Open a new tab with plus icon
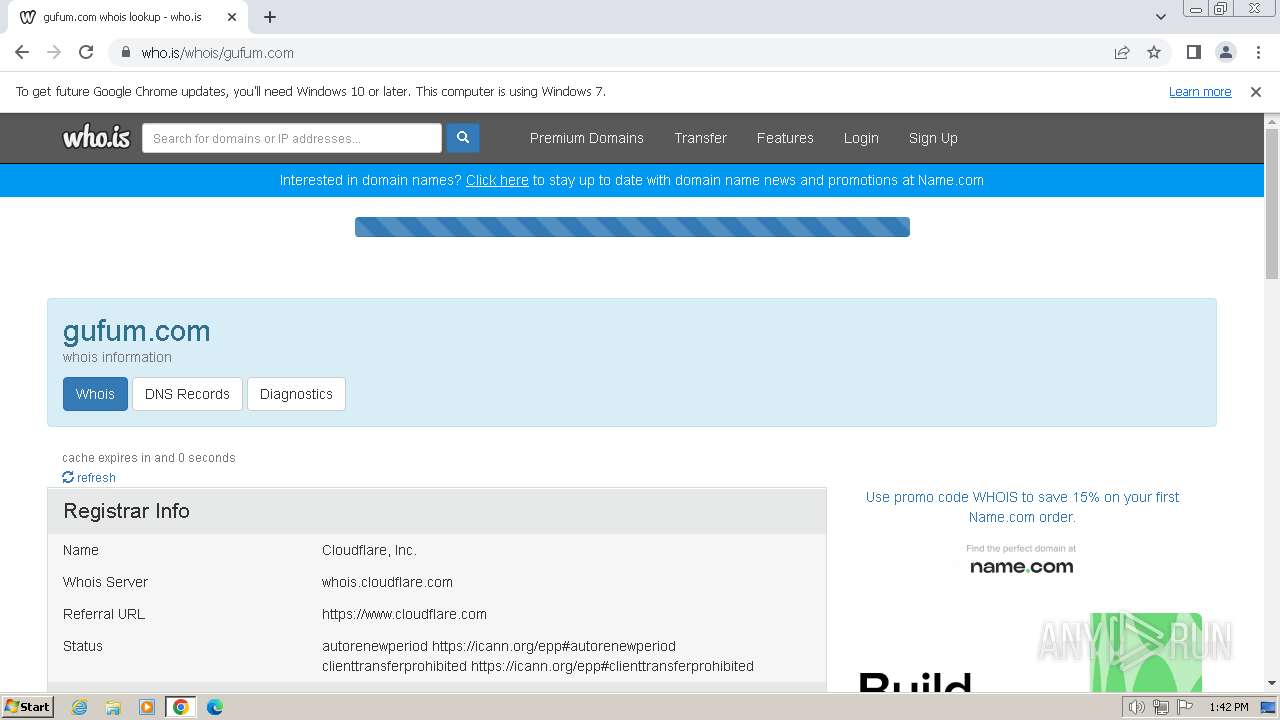The image size is (1280, 720). [x=270, y=17]
